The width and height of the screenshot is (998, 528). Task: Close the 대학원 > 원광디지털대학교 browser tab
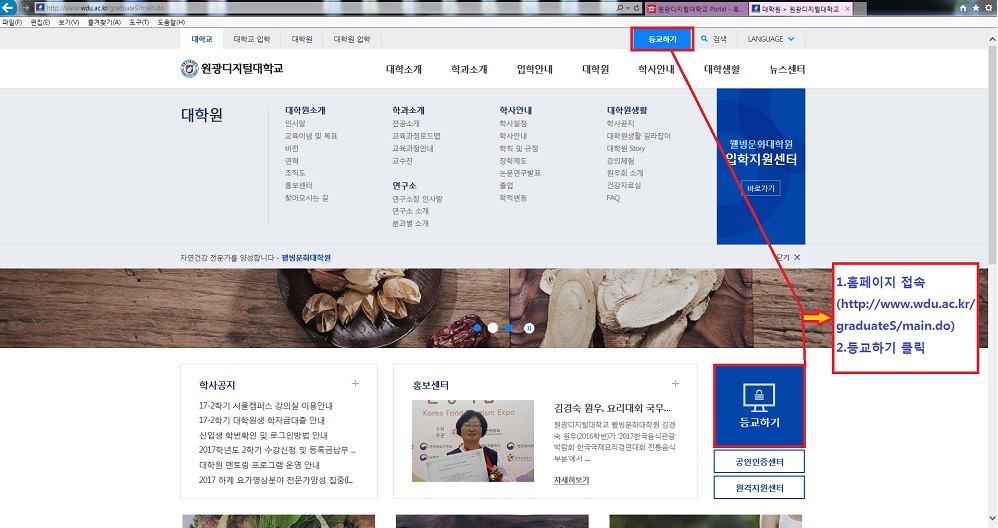(847, 9)
